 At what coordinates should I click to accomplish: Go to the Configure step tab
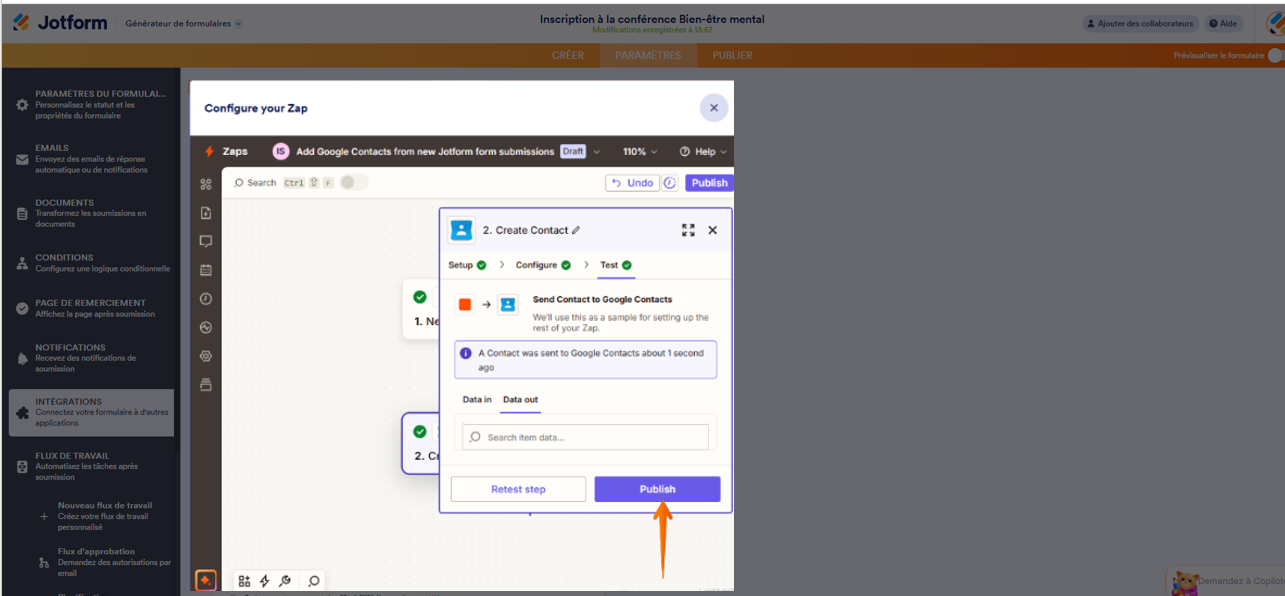click(543, 265)
